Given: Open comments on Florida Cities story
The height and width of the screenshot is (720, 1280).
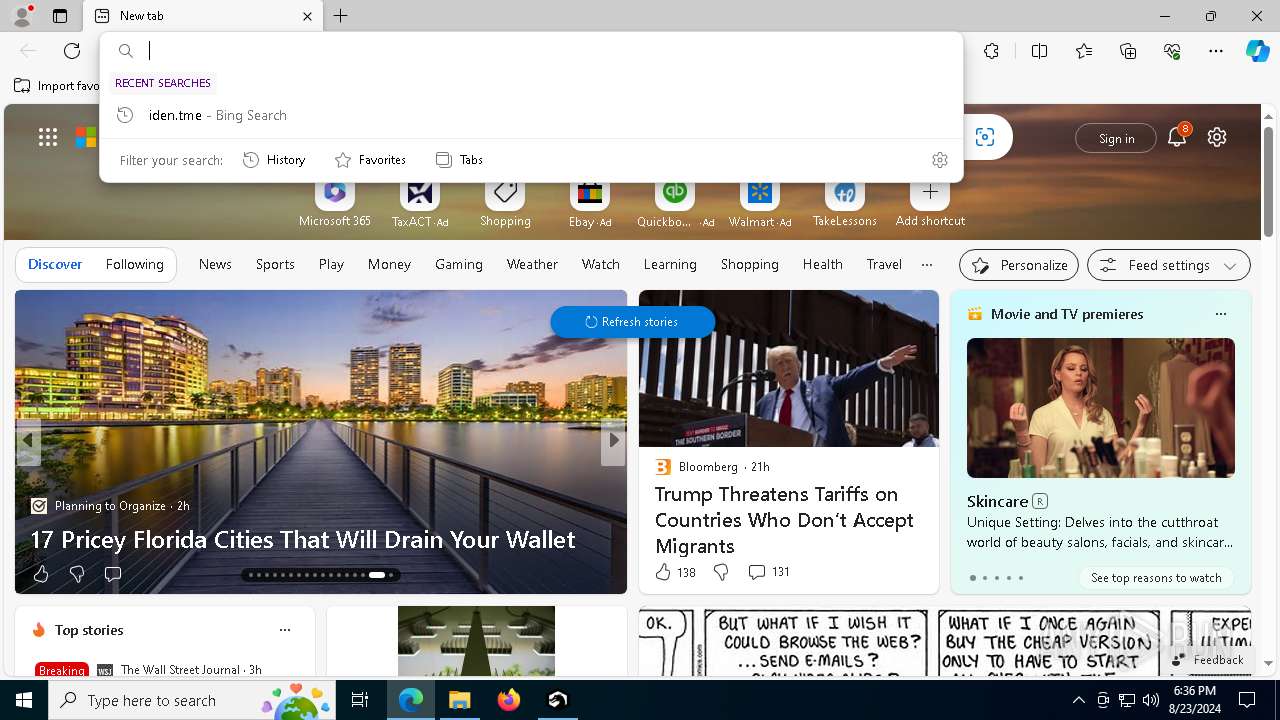Looking at the screenshot, I should coord(113,574).
